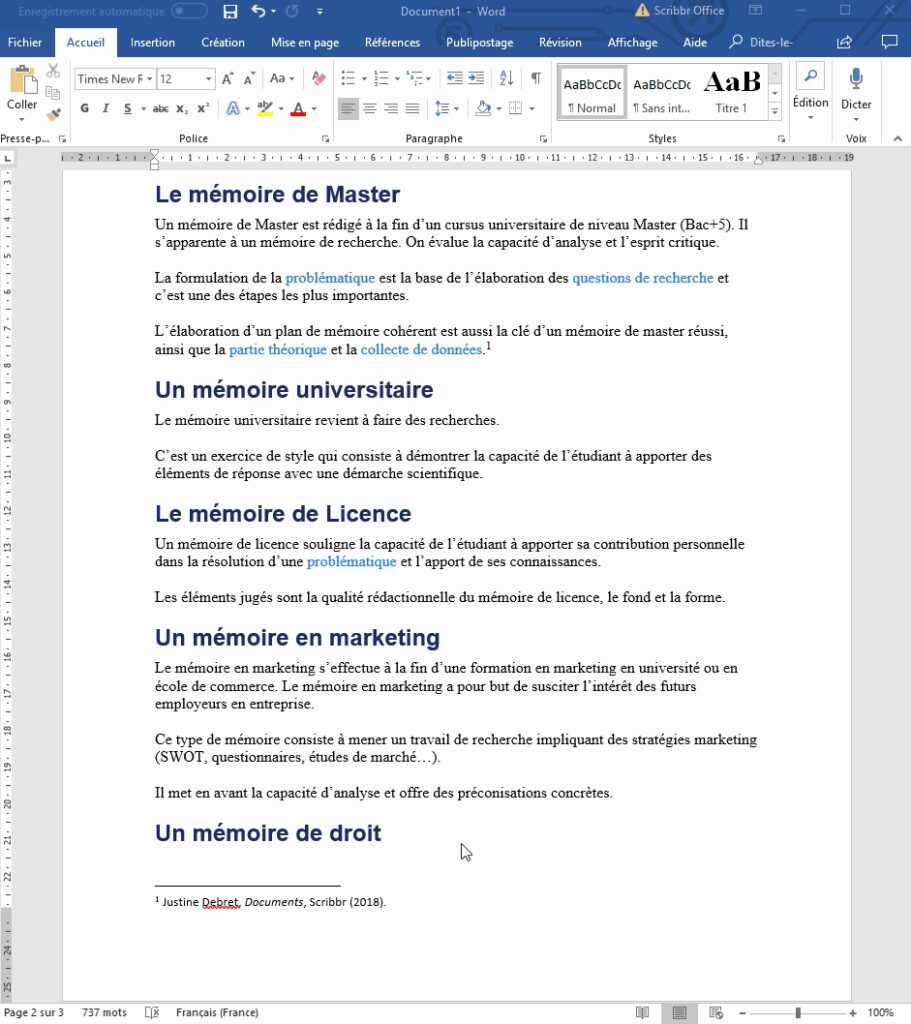Toggle italic formatting (I button)

(106, 109)
